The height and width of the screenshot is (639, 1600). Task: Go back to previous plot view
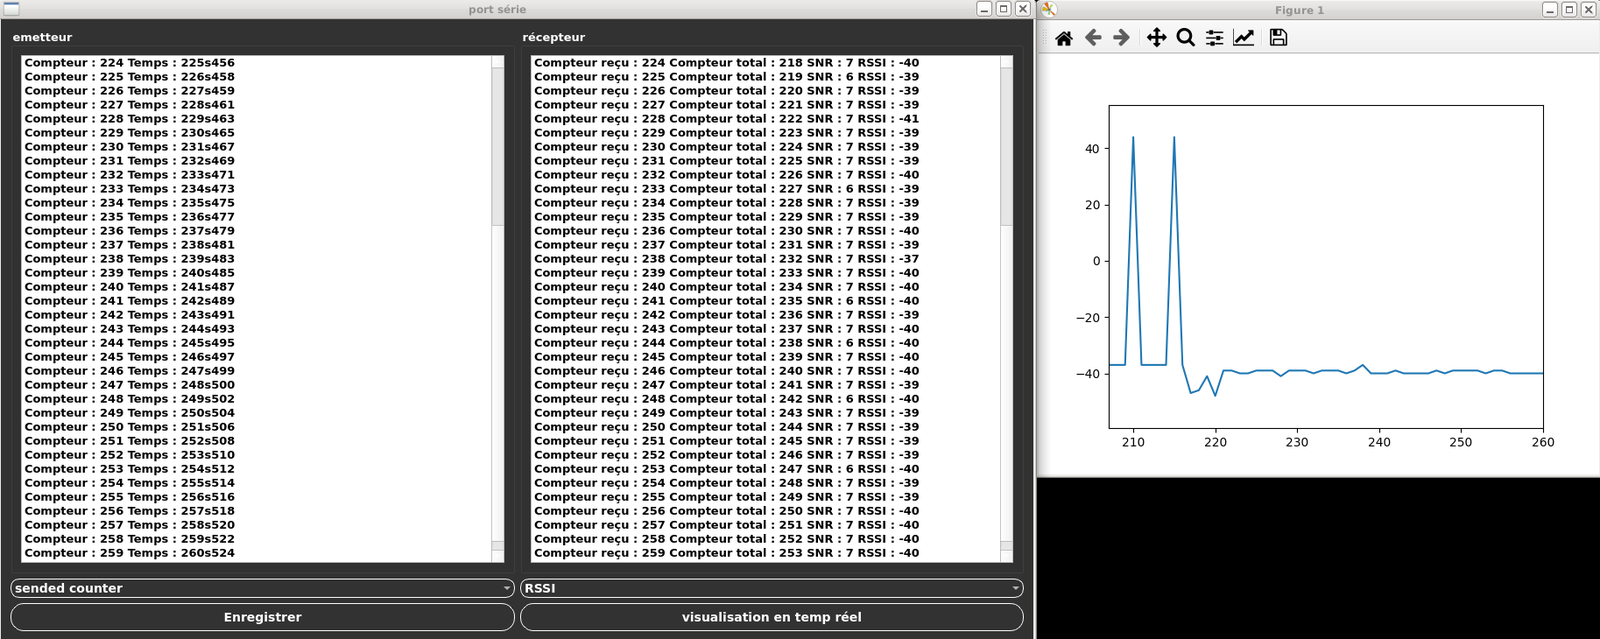[1093, 38]
